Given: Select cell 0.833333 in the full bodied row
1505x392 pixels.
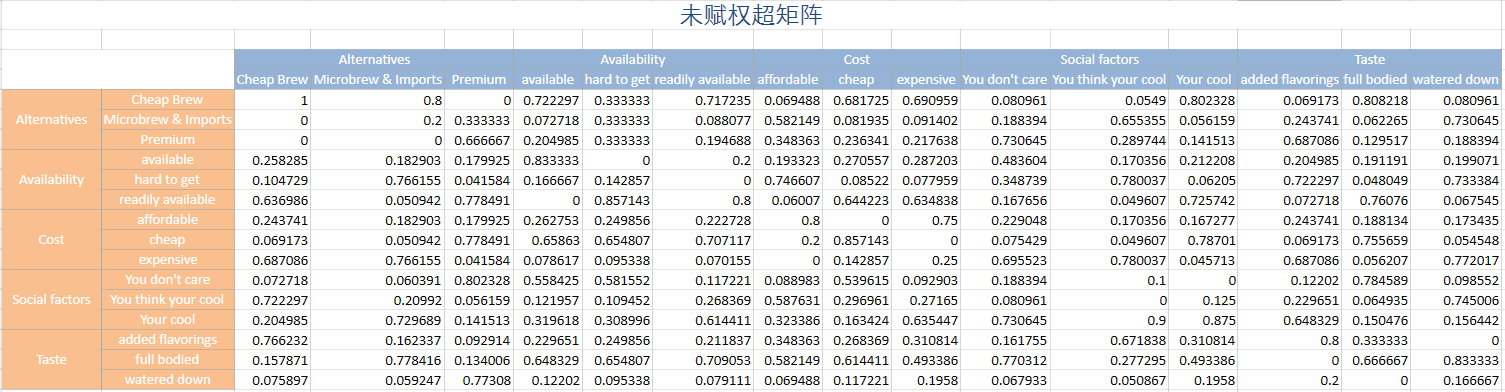Looking at the screenshot, I should point(1456,360).
